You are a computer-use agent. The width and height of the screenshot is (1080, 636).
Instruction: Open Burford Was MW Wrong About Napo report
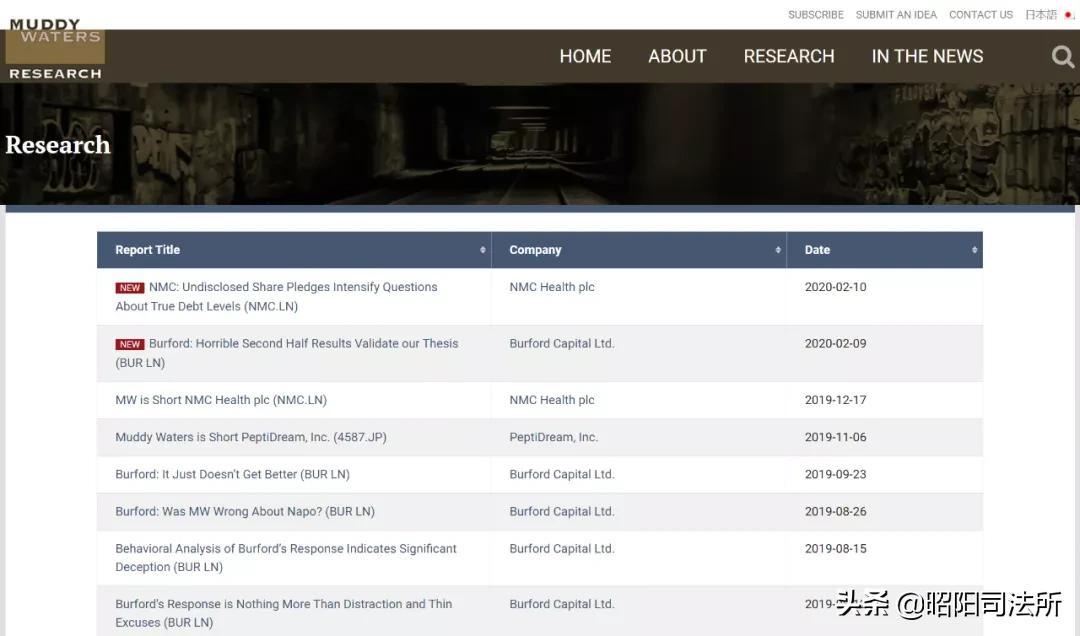[245, 511]
